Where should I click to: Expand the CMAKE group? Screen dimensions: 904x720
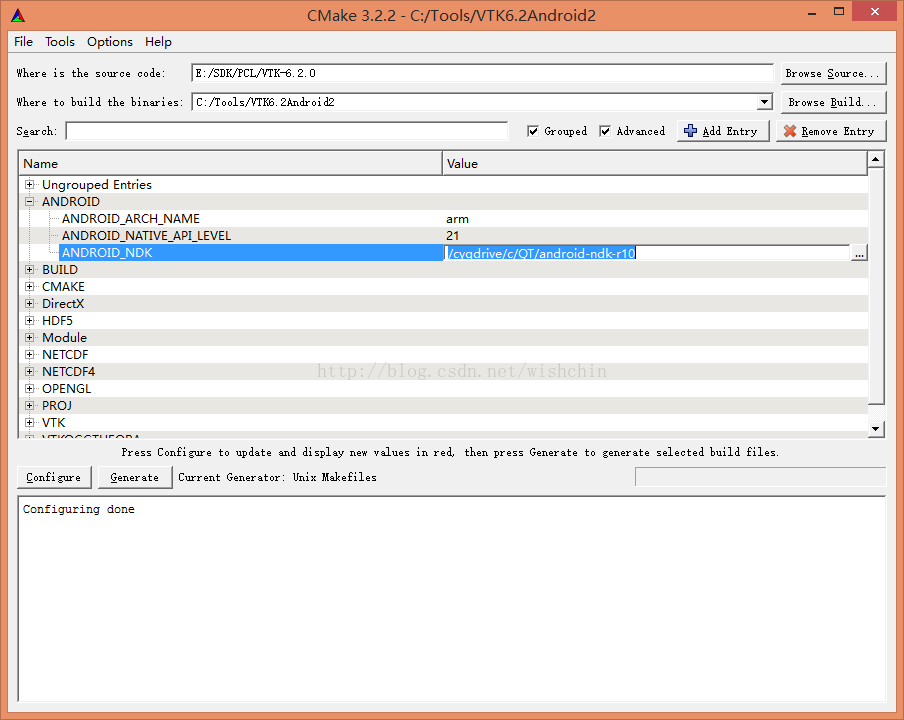[x=29, y=287]
